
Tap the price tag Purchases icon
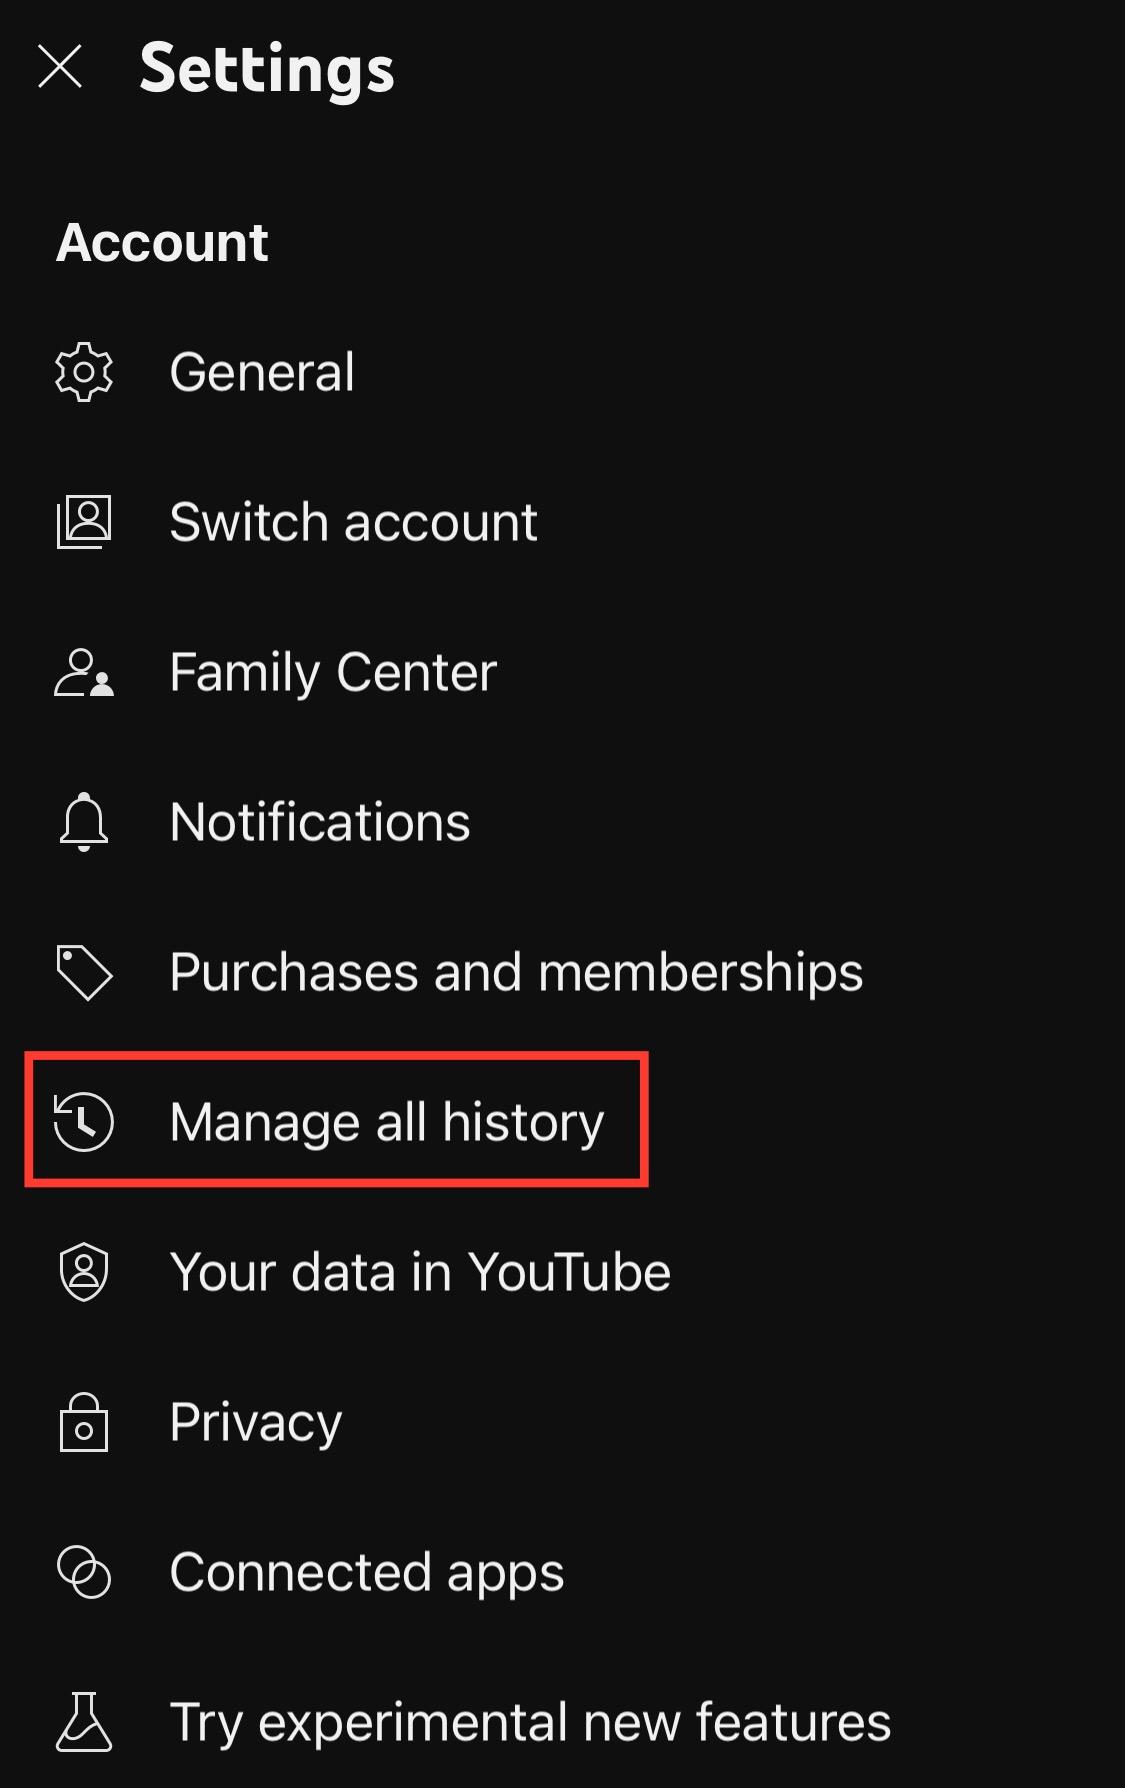[84, 972]
